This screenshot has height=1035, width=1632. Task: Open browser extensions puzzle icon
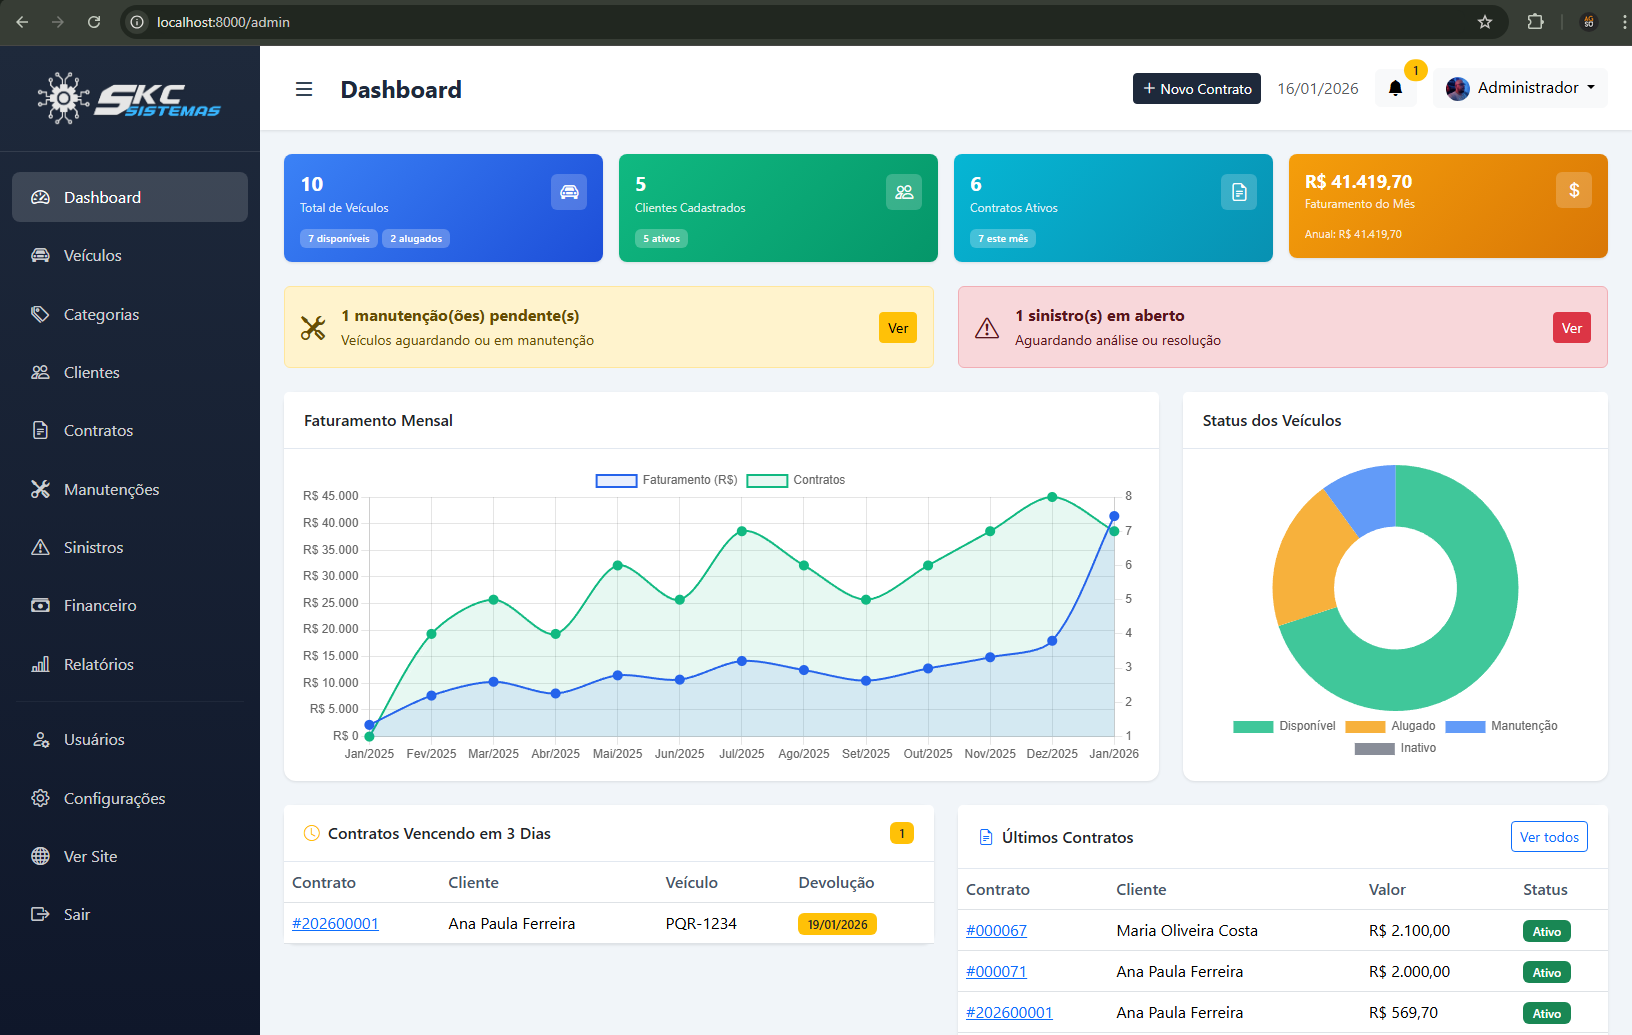1535,22
